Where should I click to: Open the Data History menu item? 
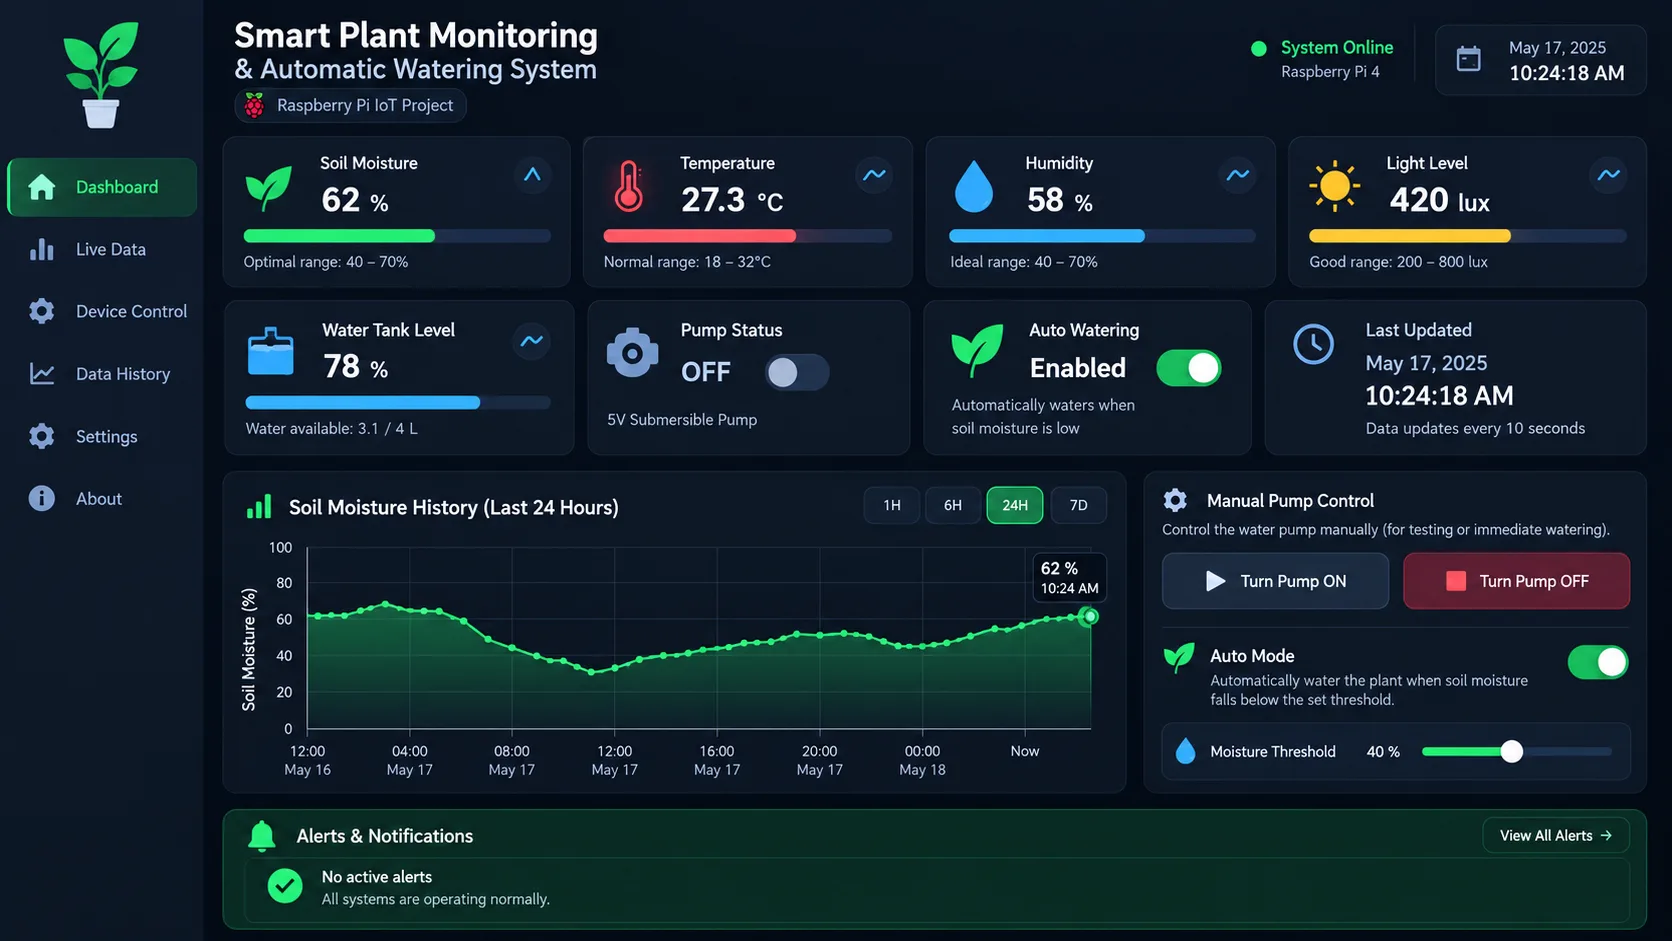(x=102, y=374)
